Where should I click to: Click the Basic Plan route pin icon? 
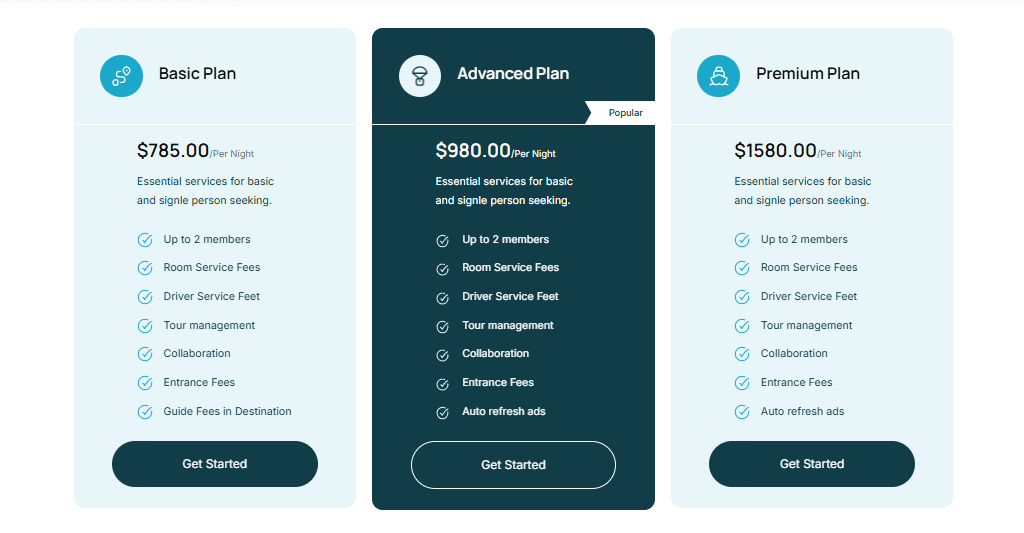click(122, 76)
